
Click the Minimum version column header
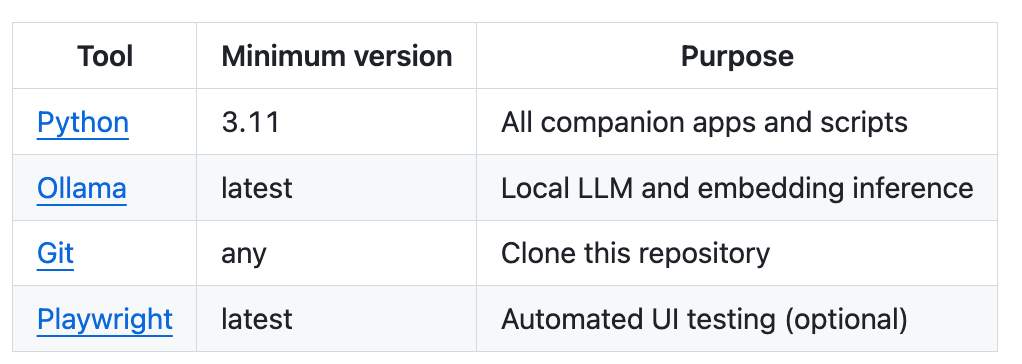tap(336, 56)
